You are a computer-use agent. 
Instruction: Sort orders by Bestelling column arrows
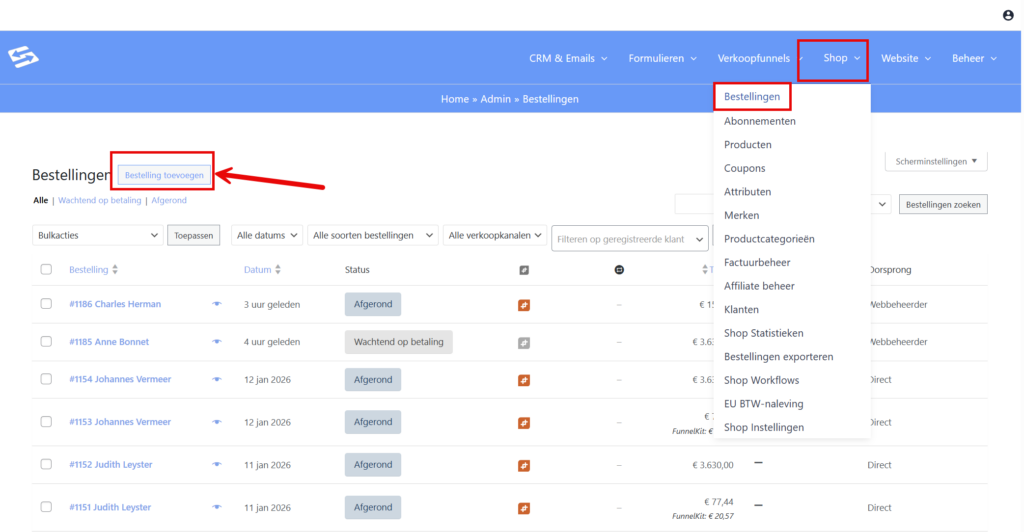(x=115, y=270)
